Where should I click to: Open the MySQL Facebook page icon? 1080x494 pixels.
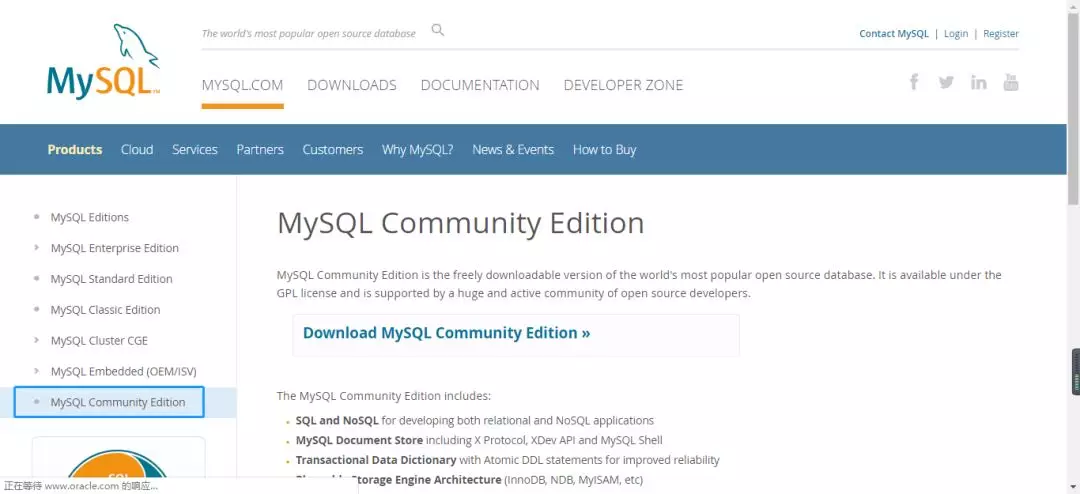[x=914, y=82]
